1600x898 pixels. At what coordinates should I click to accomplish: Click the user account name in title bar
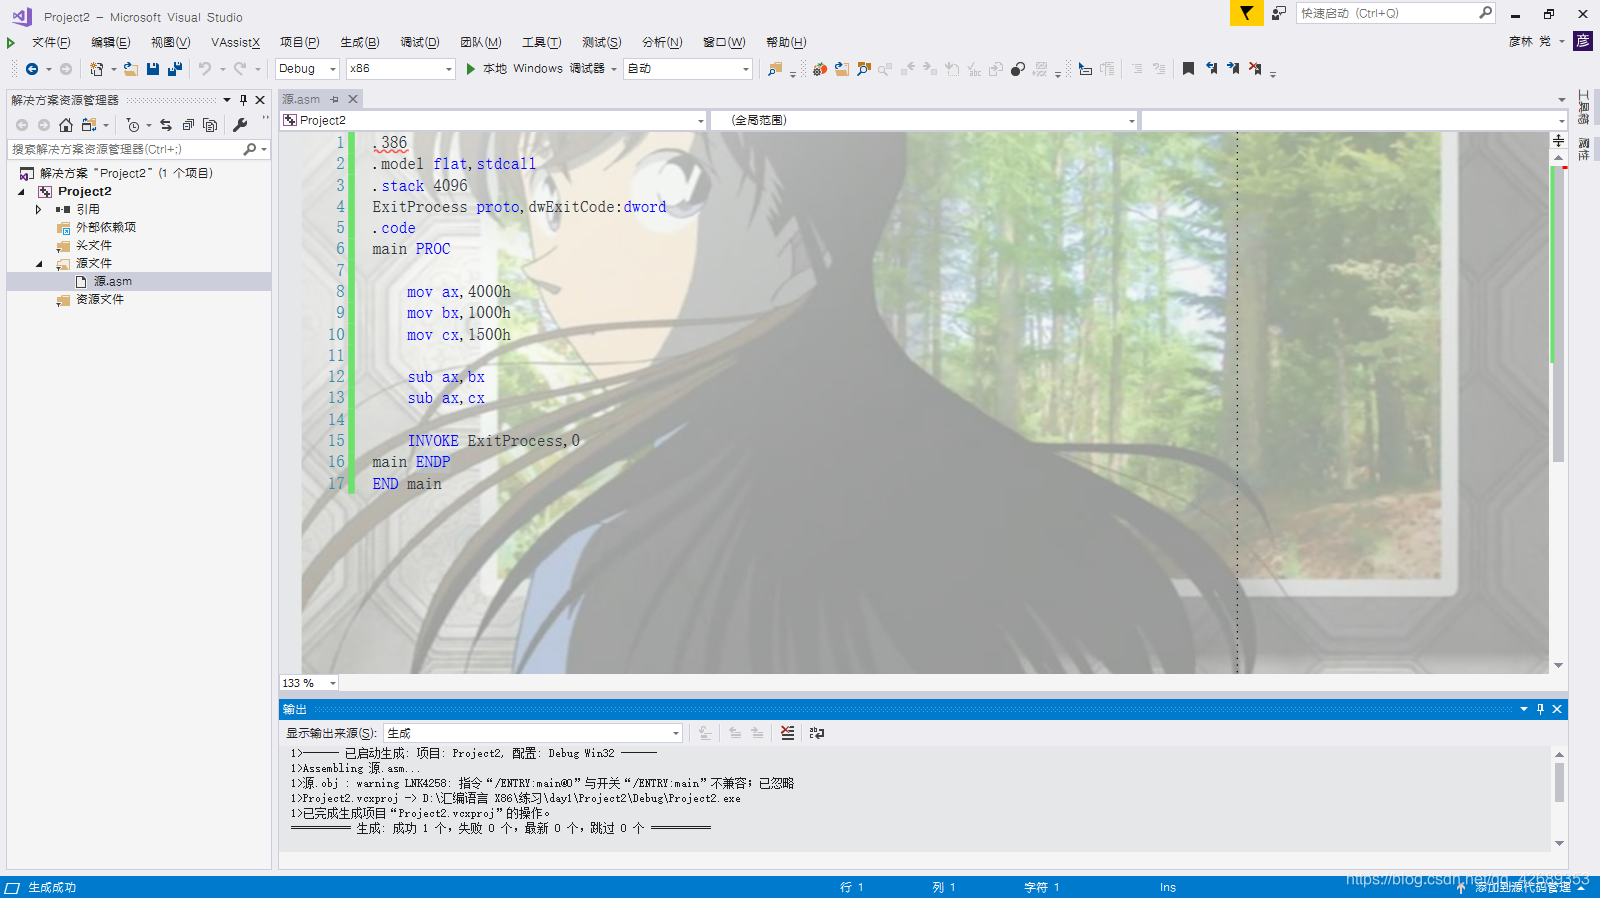pyautogui.click(x=1529, y=41)
